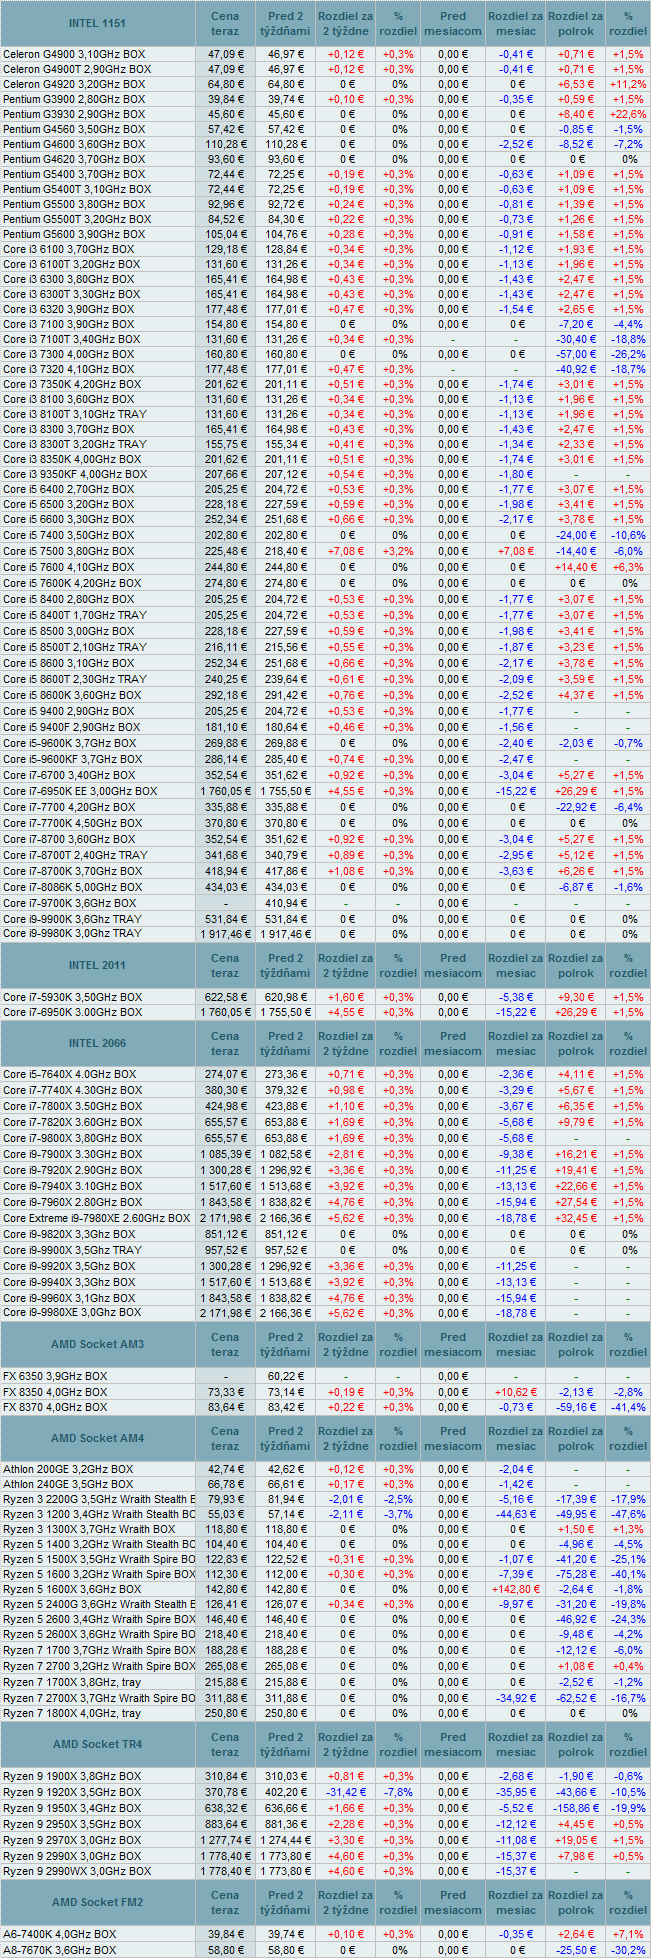This screenshot has width=651, height=1958.
Task: Click the AMD Socket AM3 section header
Action: 98,1344
